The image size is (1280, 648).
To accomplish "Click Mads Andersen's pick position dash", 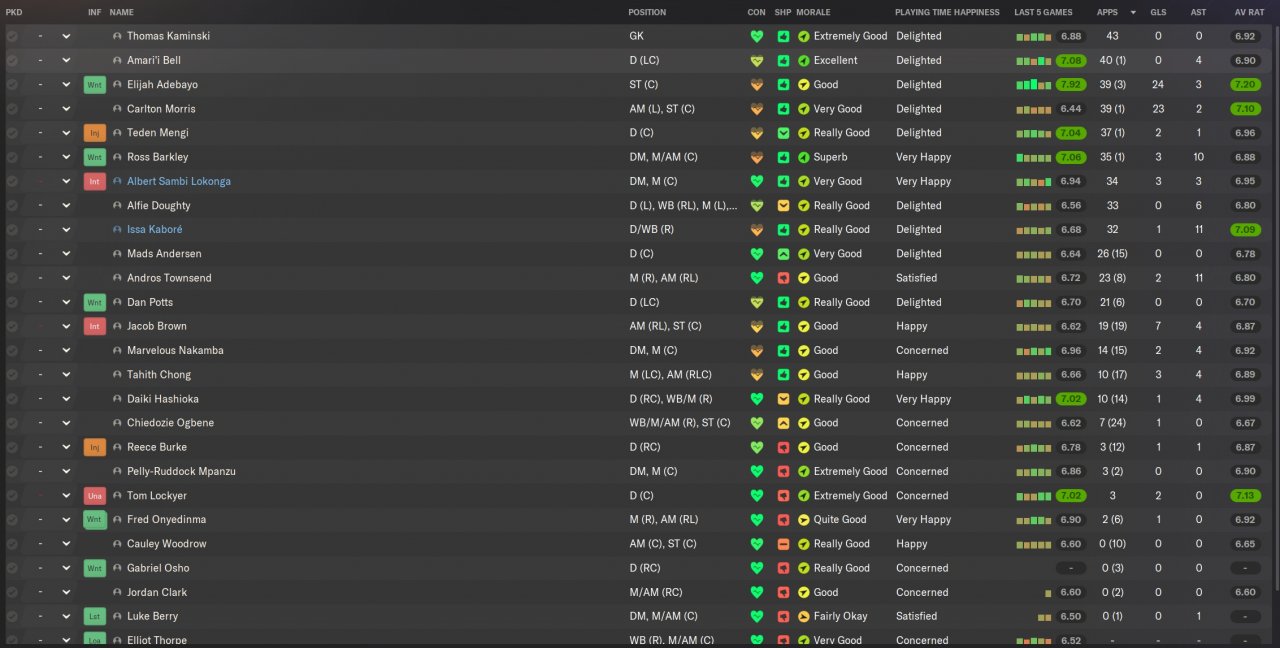I will [x=40, y=254].
